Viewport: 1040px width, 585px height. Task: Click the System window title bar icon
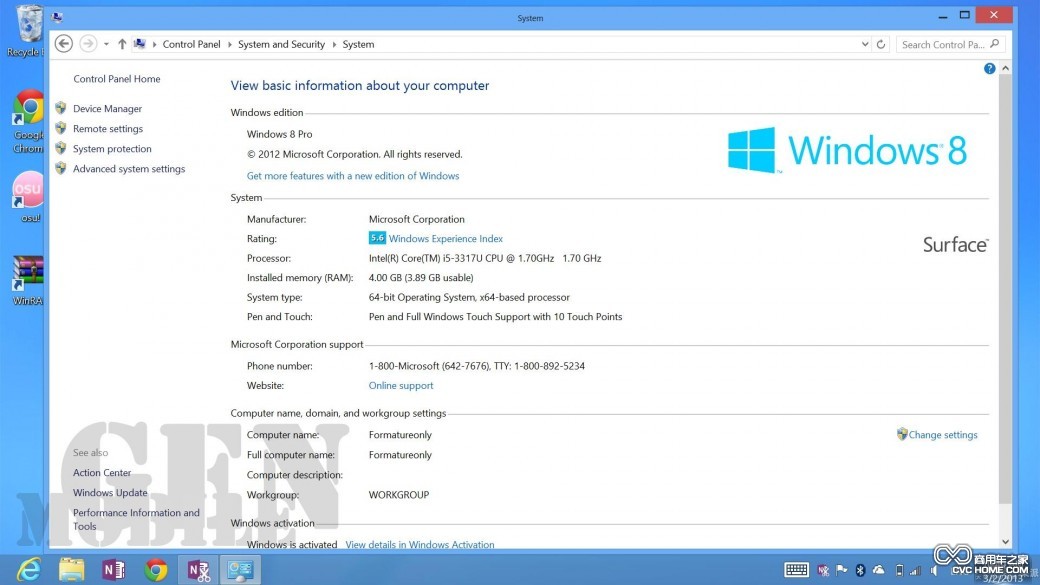(58, 17)
